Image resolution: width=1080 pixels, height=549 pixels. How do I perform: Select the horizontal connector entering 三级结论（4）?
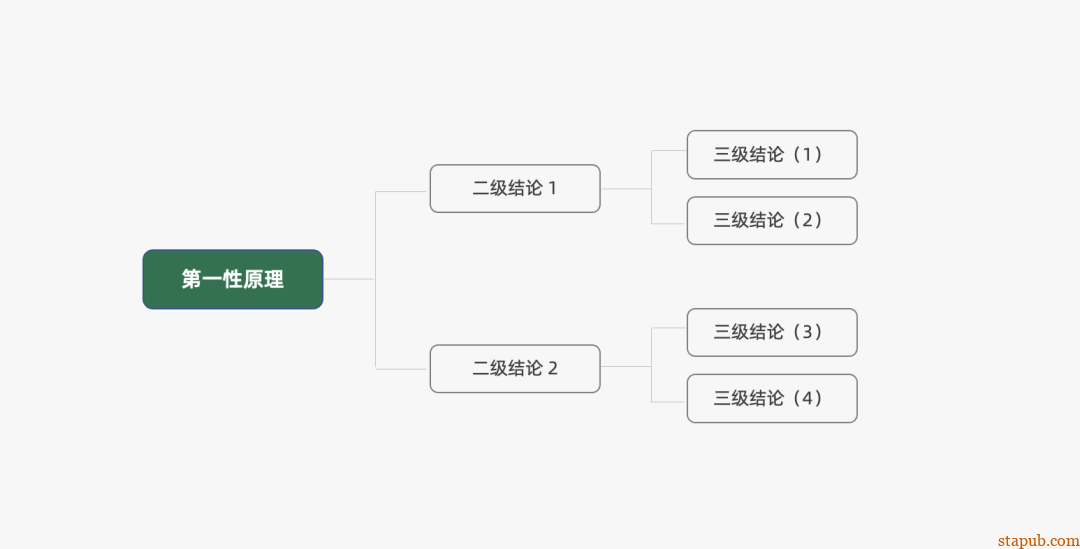pos(669,401)
